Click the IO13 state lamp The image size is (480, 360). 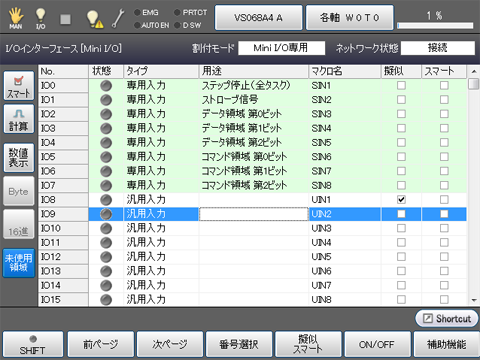106,271
